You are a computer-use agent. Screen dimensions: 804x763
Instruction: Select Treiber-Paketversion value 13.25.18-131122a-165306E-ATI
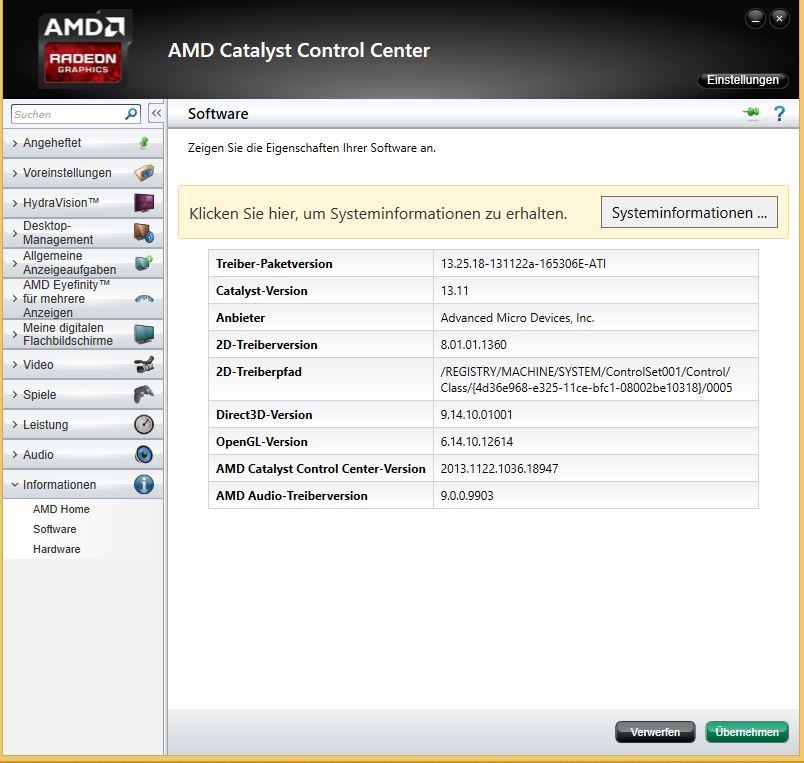pyautogui.click(x=523, y=264)
